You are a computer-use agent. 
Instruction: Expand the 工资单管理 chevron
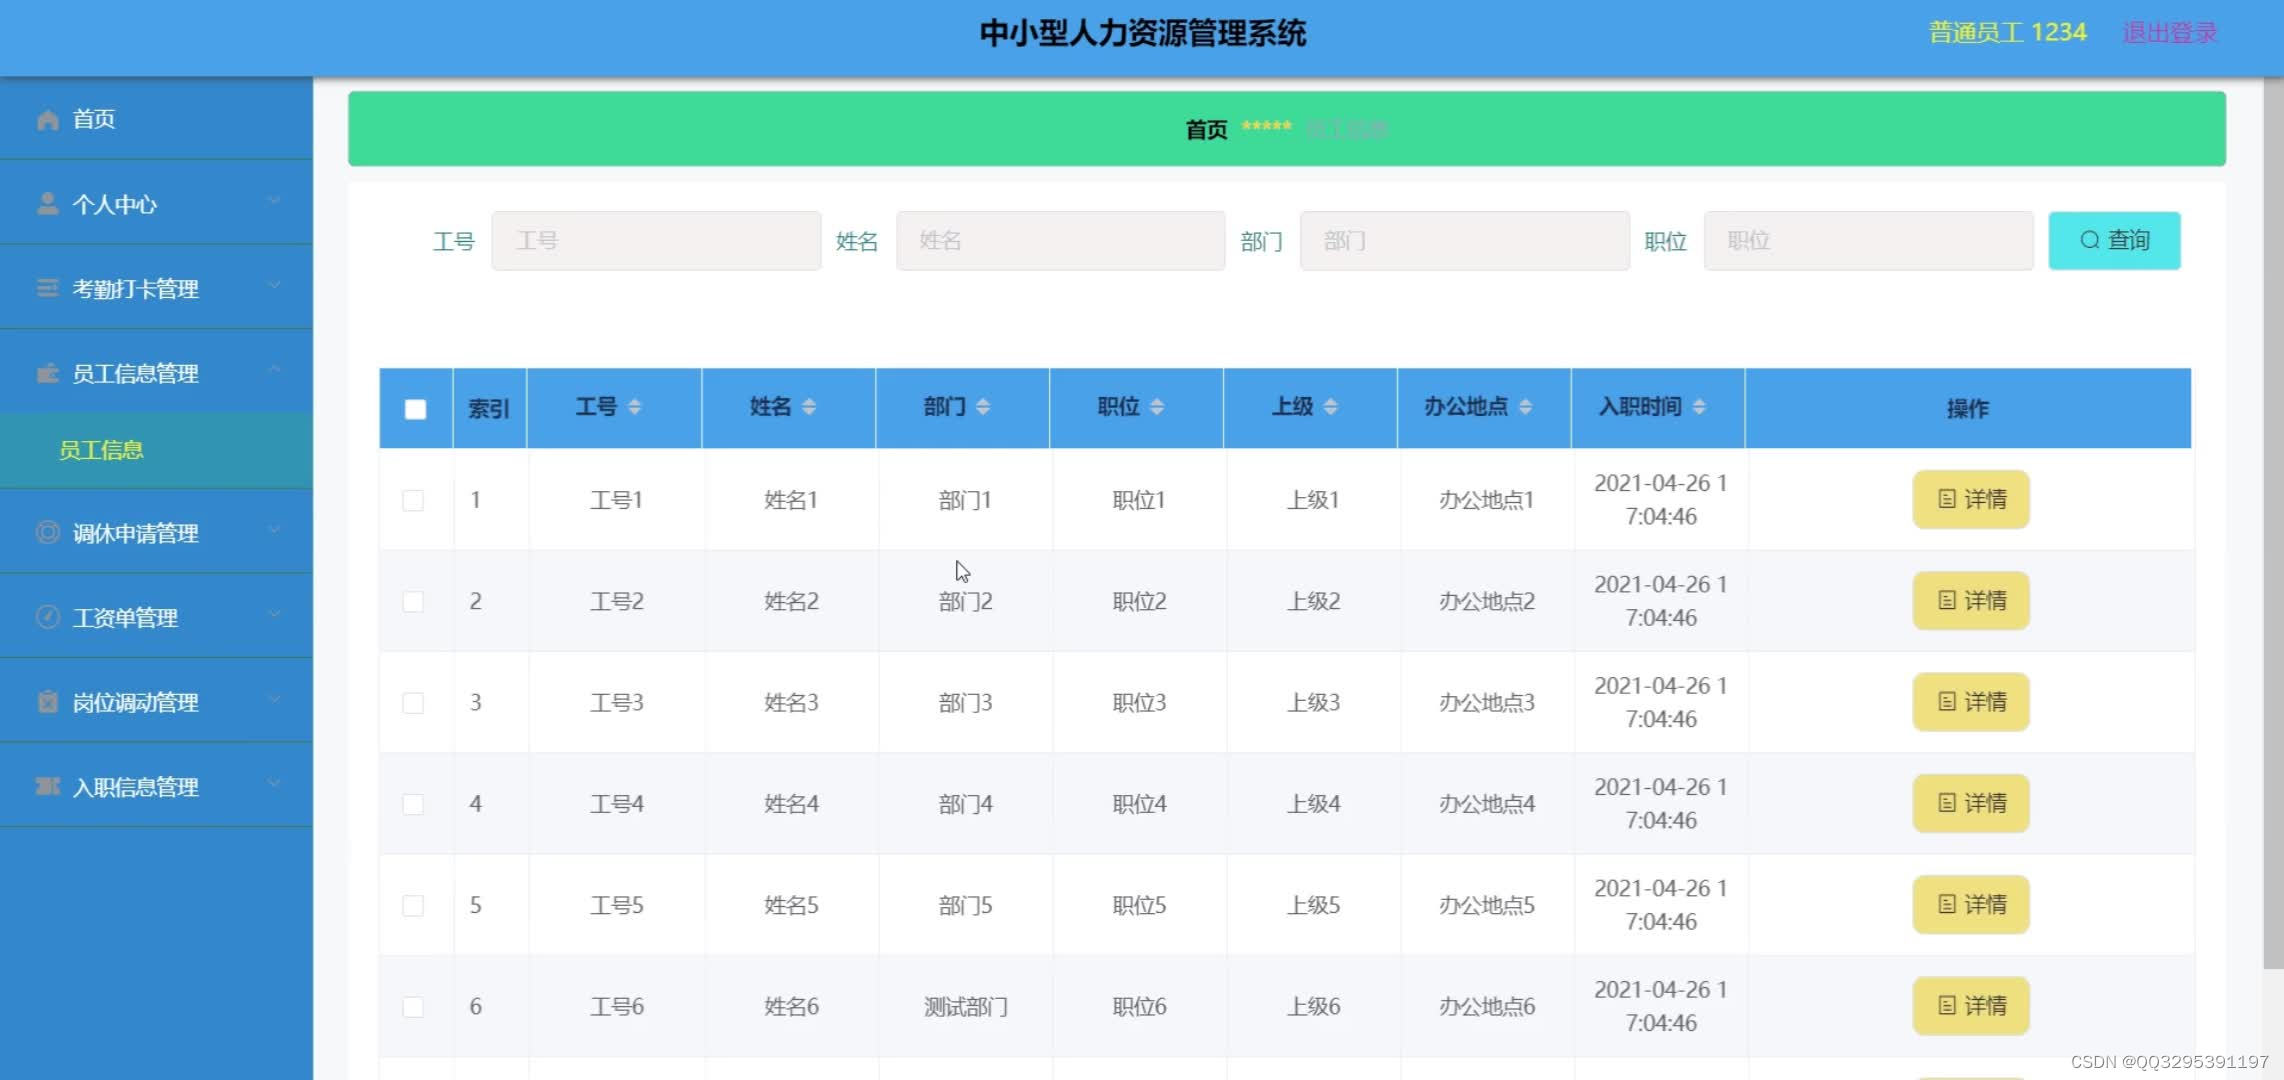coord(274,614)
